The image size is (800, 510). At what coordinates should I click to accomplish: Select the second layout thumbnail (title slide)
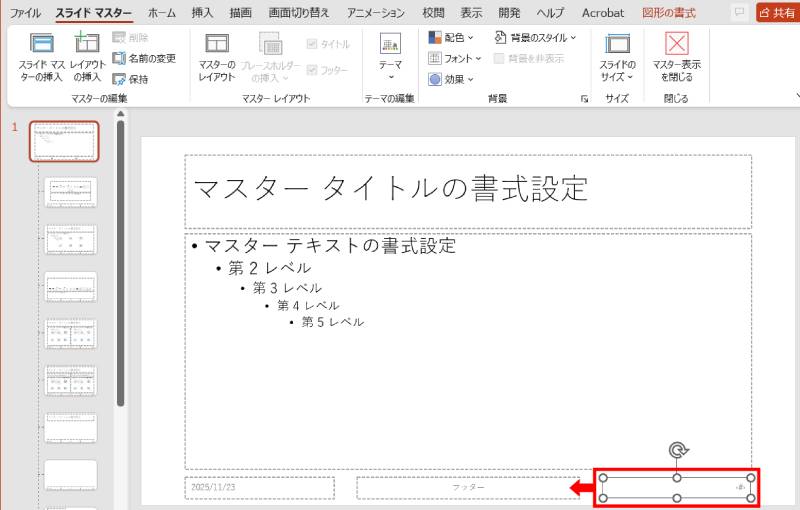pyautogui.click(x=71, y=192)
